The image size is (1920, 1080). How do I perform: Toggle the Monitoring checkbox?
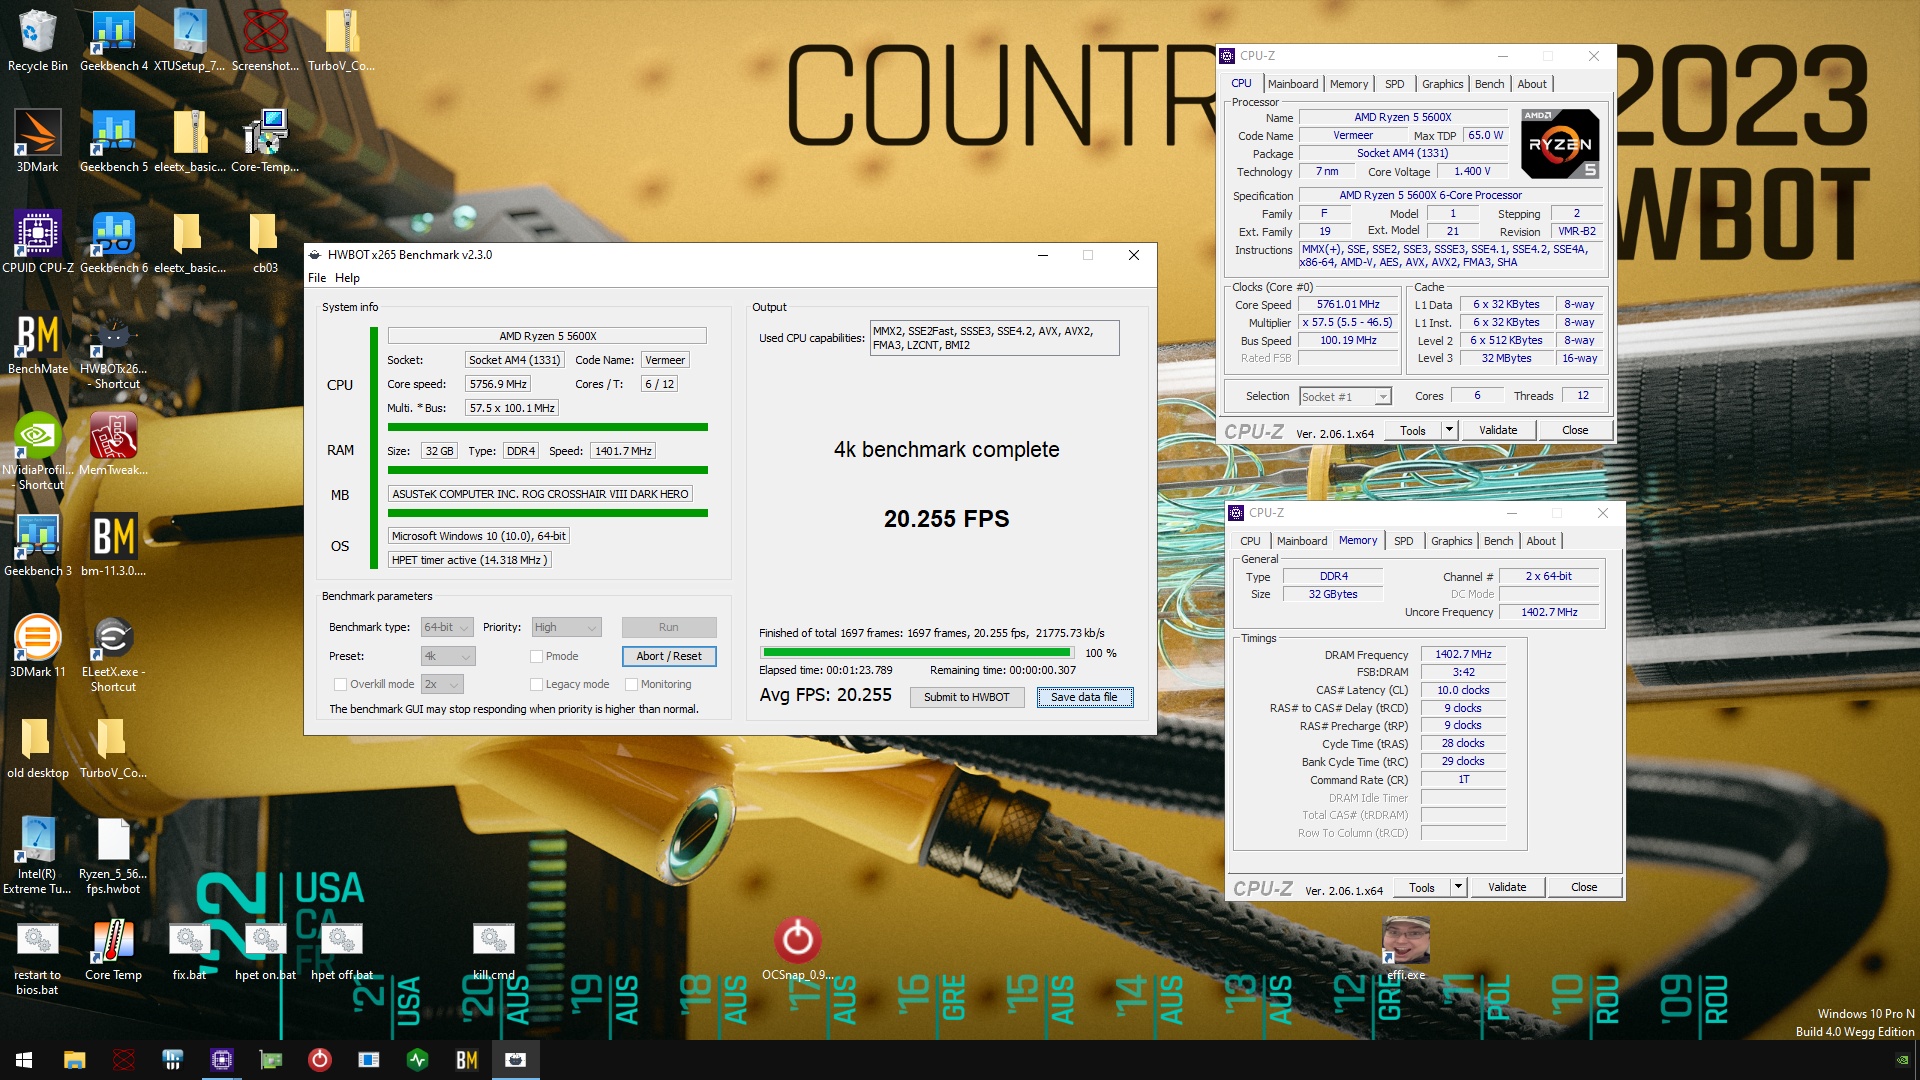[x=631, y=684]
